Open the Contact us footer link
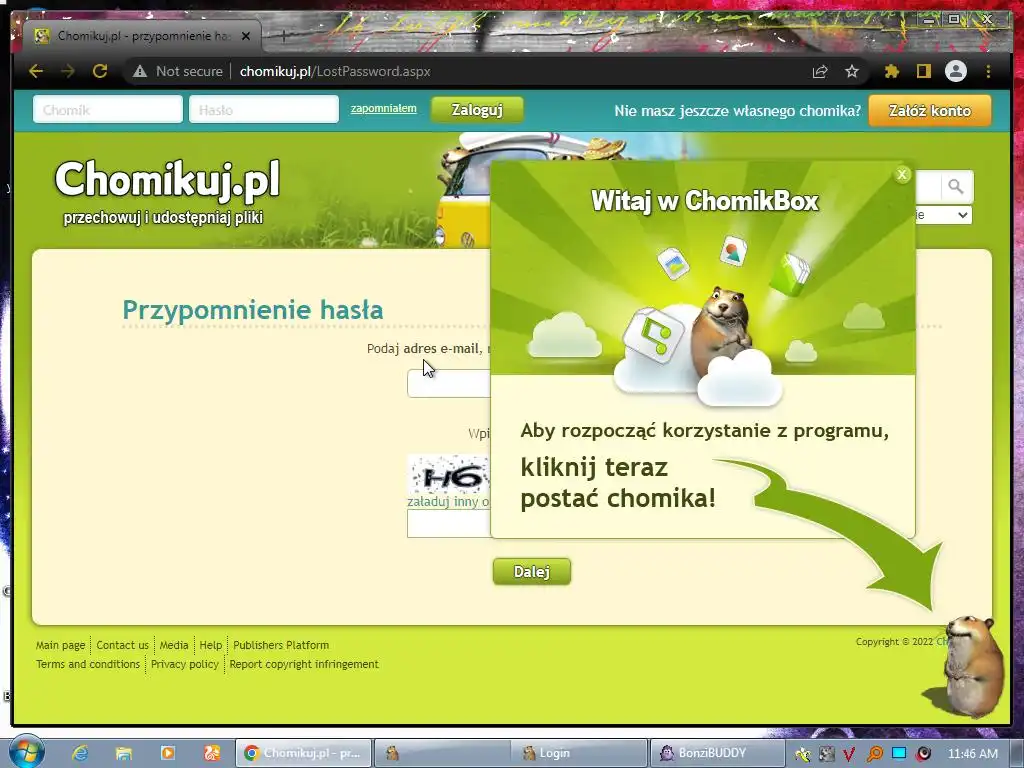 [123, 645]
